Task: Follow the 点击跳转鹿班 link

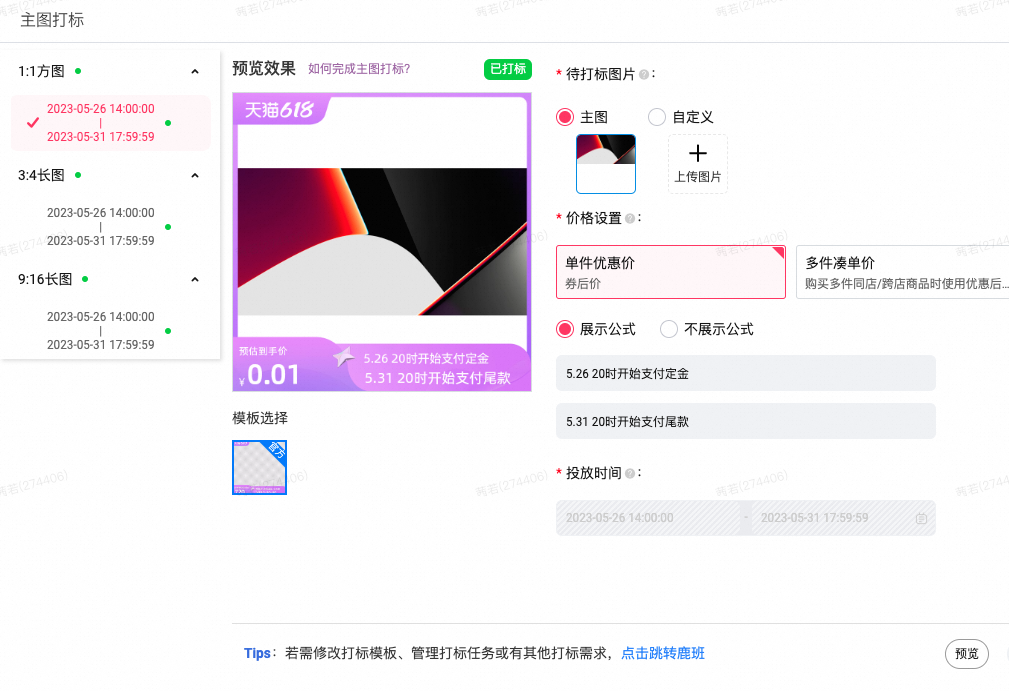Action: (x=663, y=653)
